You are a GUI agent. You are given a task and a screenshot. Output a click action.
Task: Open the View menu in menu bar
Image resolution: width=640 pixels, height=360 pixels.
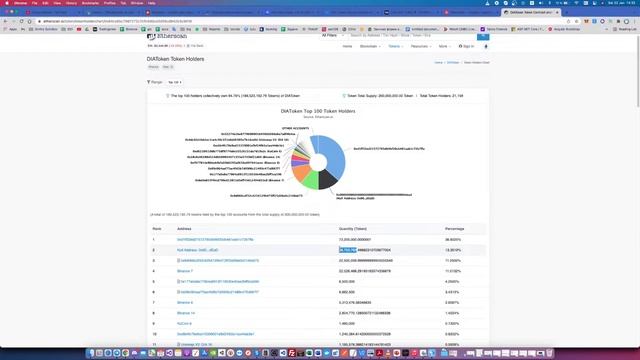(x=57, y=3)
